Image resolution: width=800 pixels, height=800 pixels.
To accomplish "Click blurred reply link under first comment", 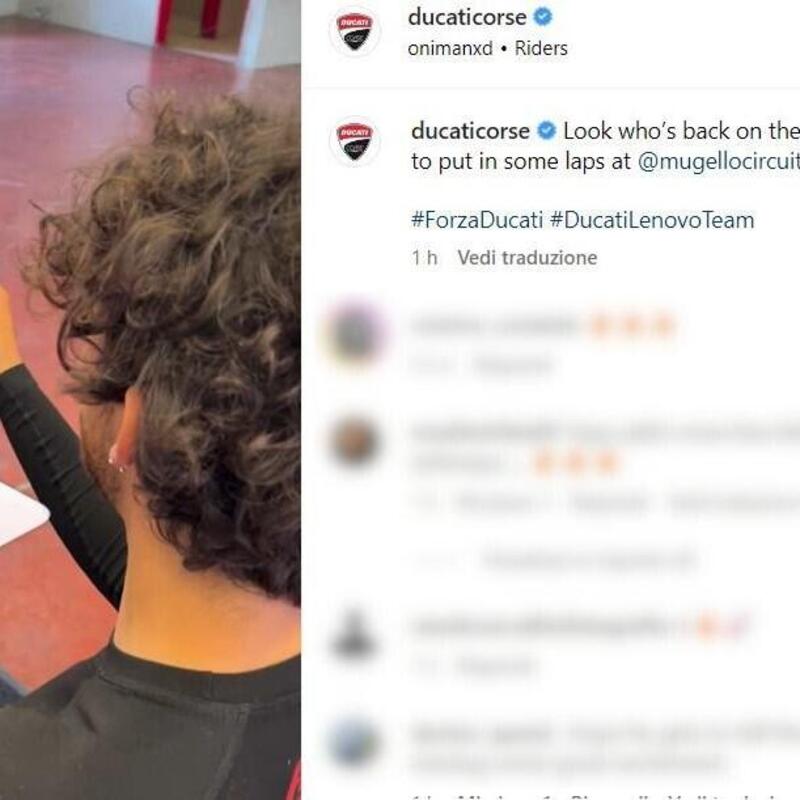I will pyautogui.click(x=512, y=365).
